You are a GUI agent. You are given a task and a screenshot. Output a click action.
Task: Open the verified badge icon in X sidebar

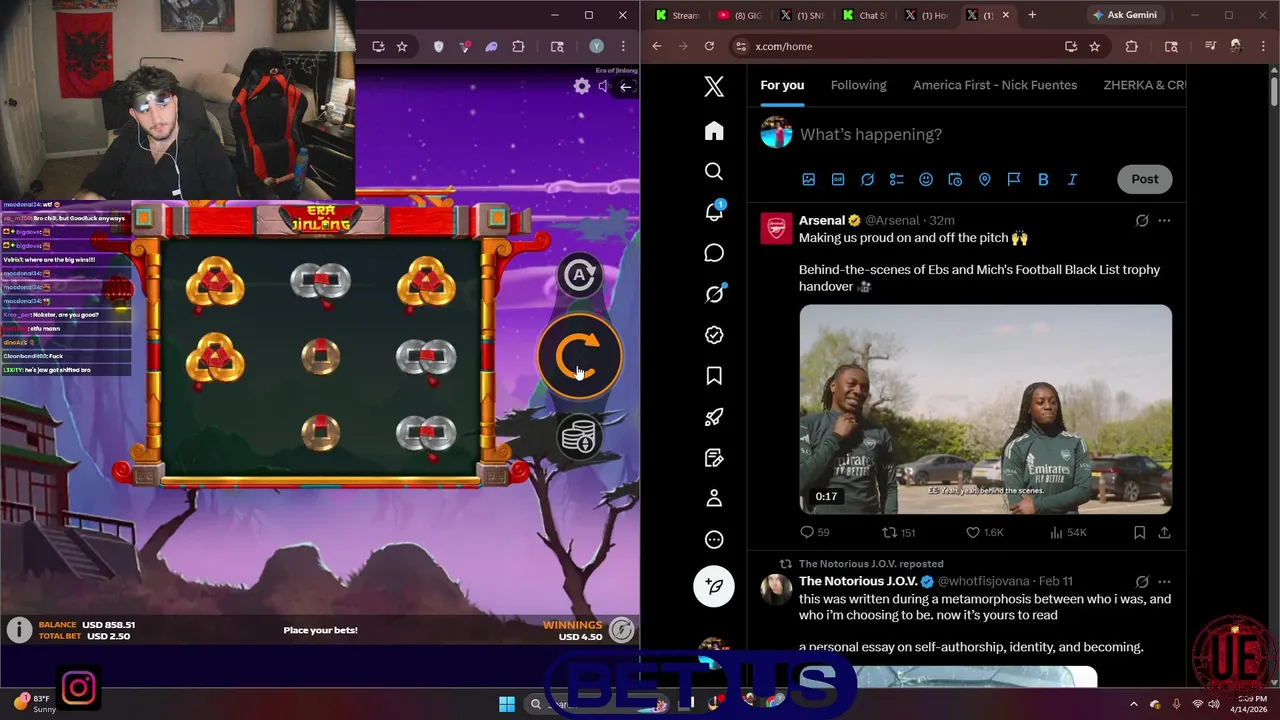click(x=714, y=335)
